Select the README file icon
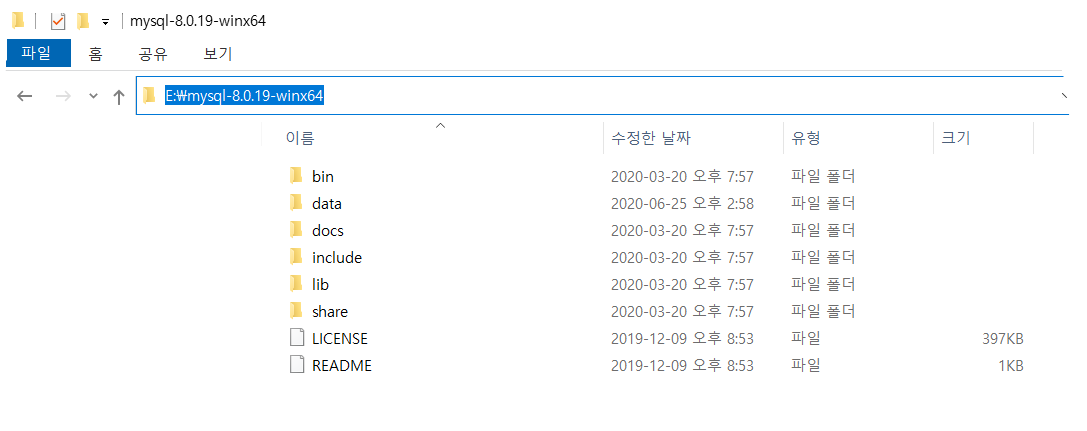The width and height of the screenshot is (1087, 431). coord(297,365)
